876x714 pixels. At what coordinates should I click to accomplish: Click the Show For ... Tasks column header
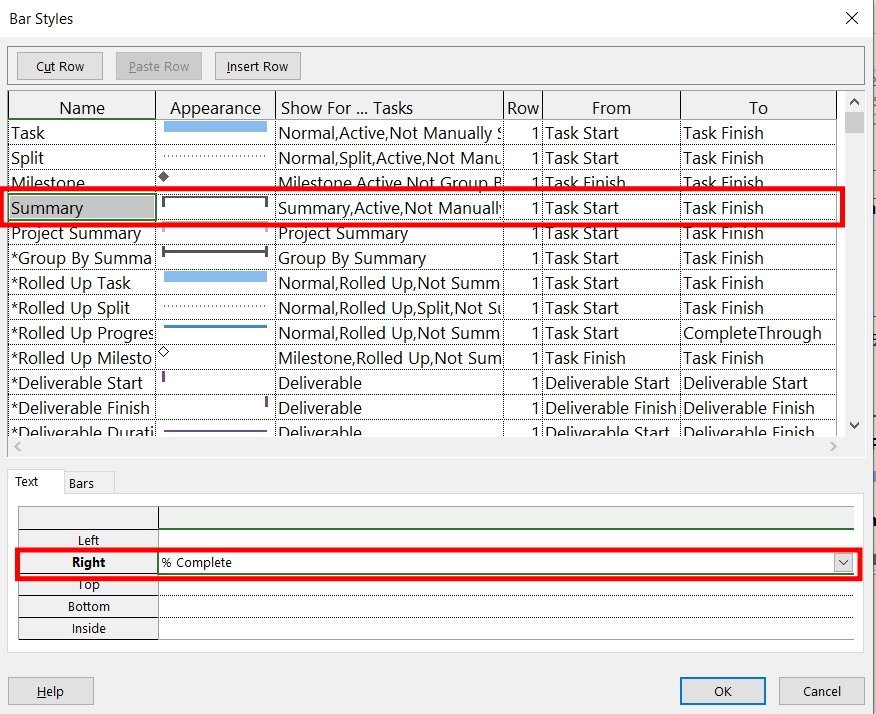[x=389, y=107]
